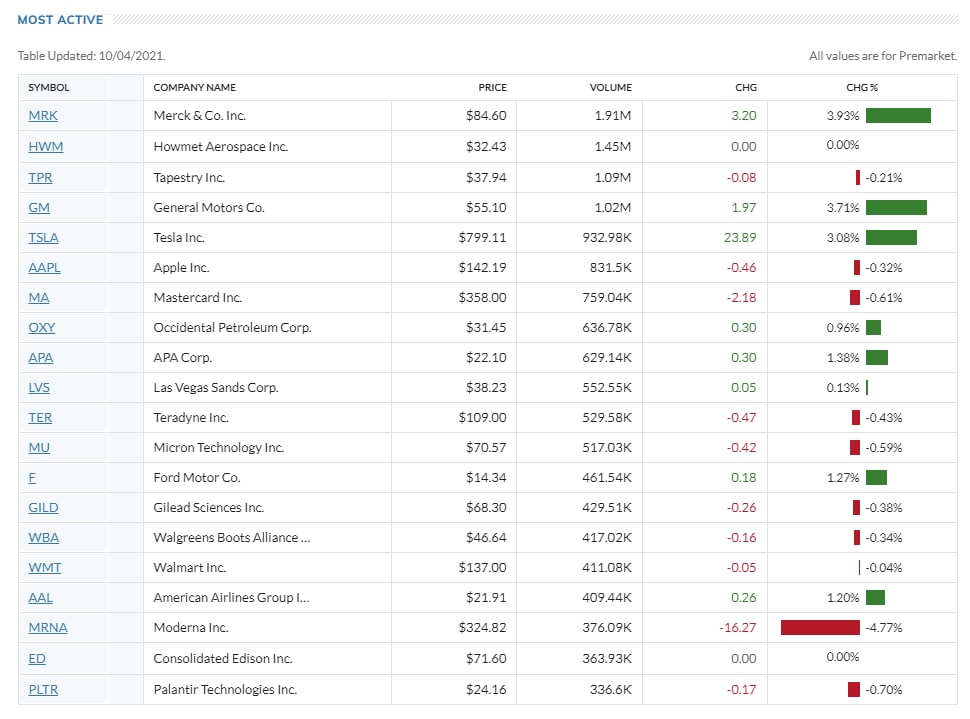Image resolution: width=970 pixels, height=719 pixels.
Task: Open the MRNA ticker link
Action: click(x=48, y=628)
